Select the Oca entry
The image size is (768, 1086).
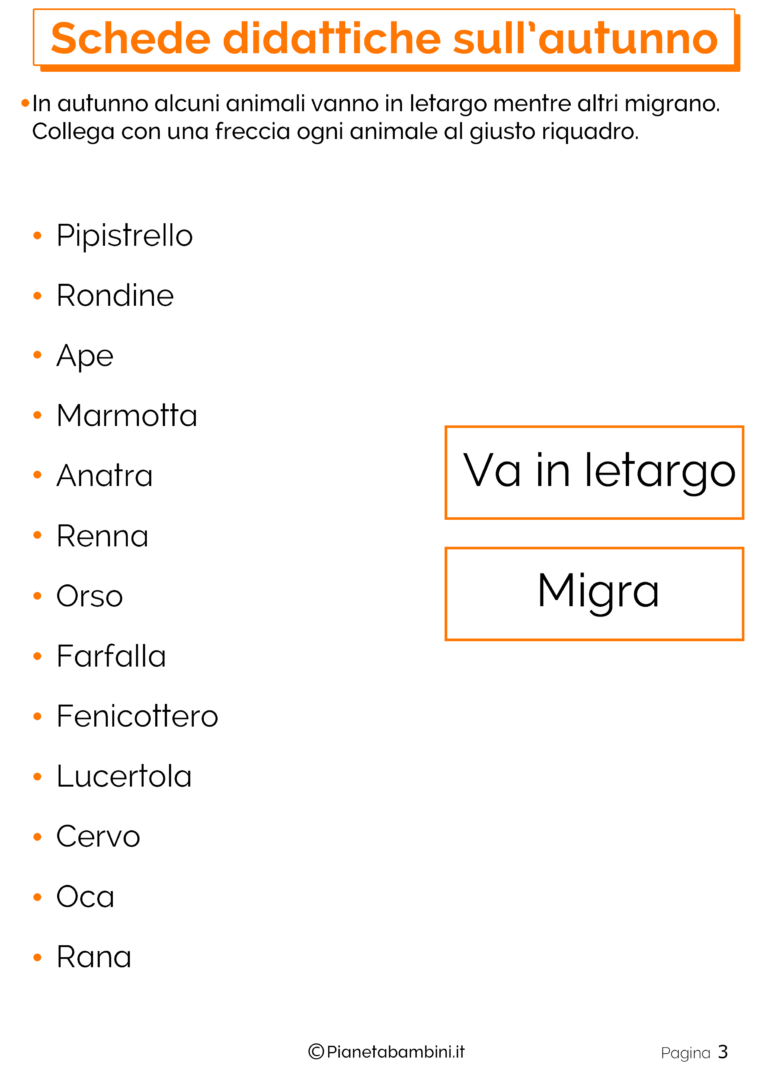(85, 897)
